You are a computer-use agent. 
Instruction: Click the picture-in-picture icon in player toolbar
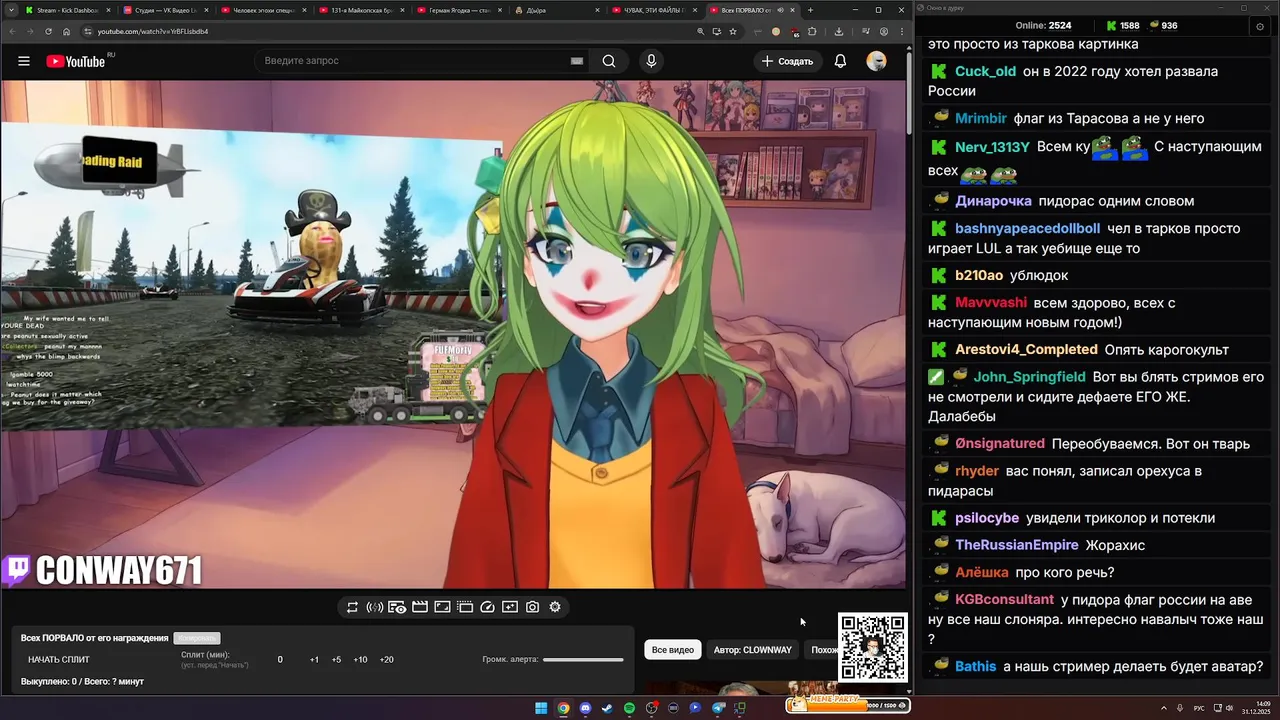pyautogui.click(x=442, y=607)
